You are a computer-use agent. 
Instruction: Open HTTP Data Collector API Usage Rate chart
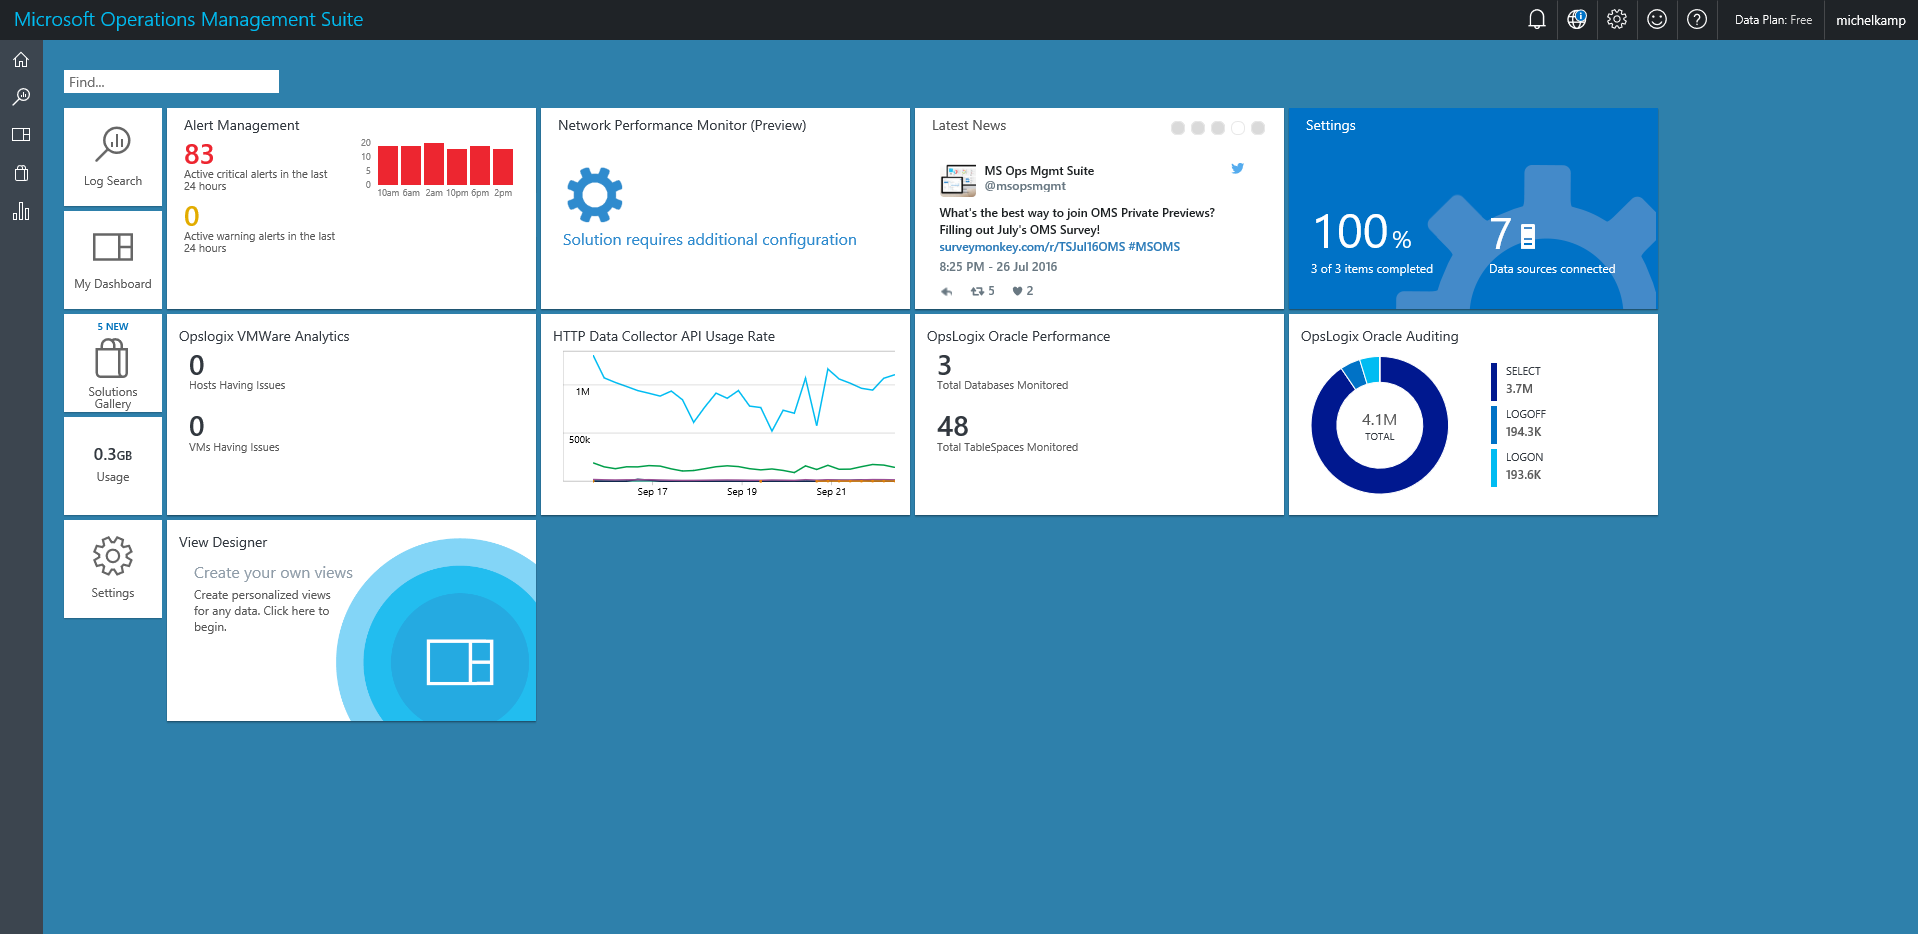729,418
